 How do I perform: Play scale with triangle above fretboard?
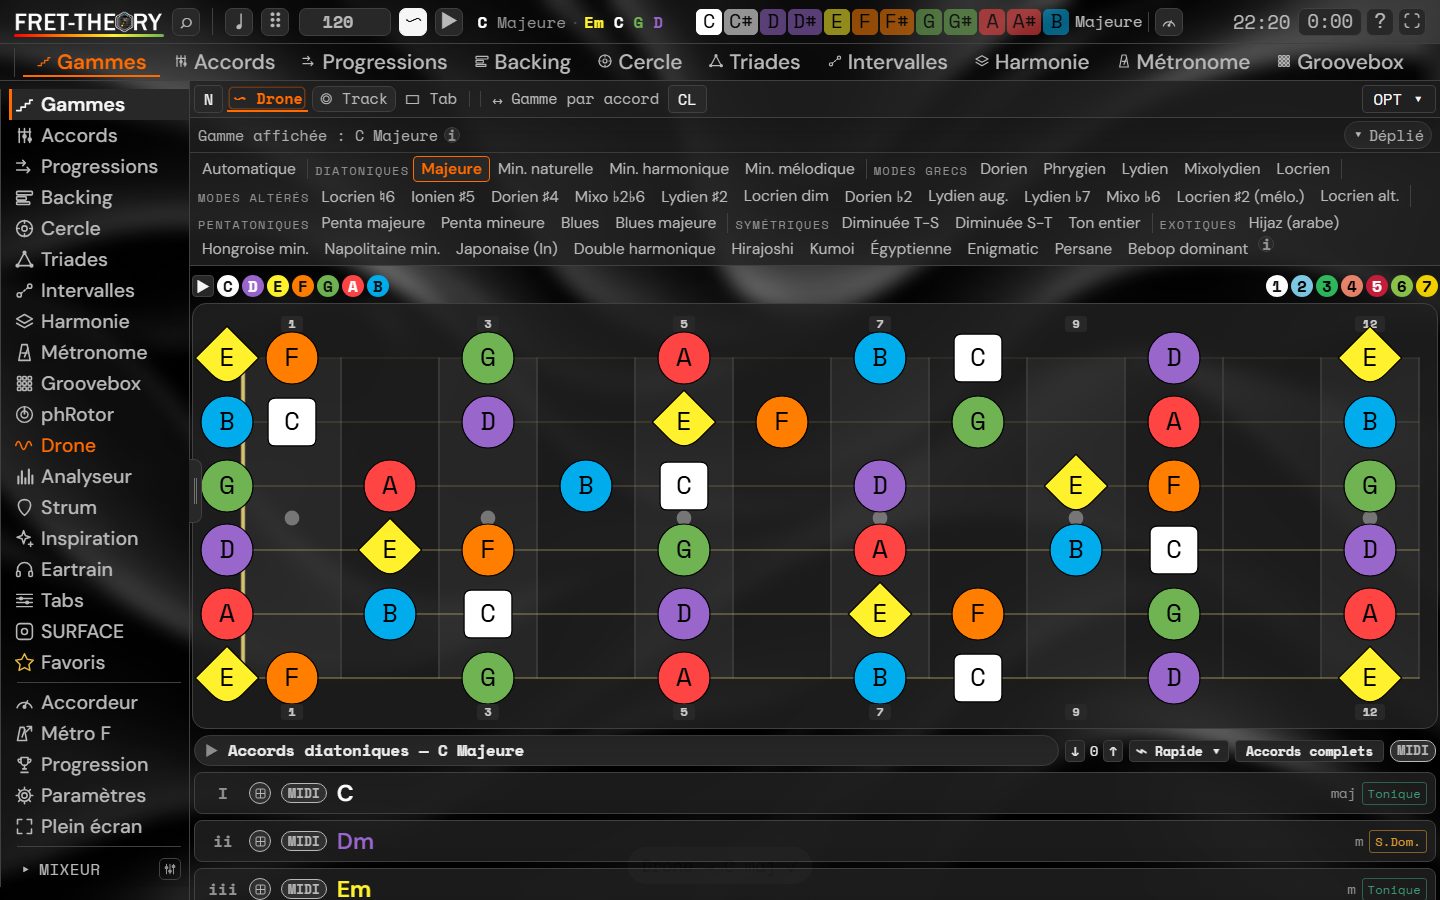point(203,286)
